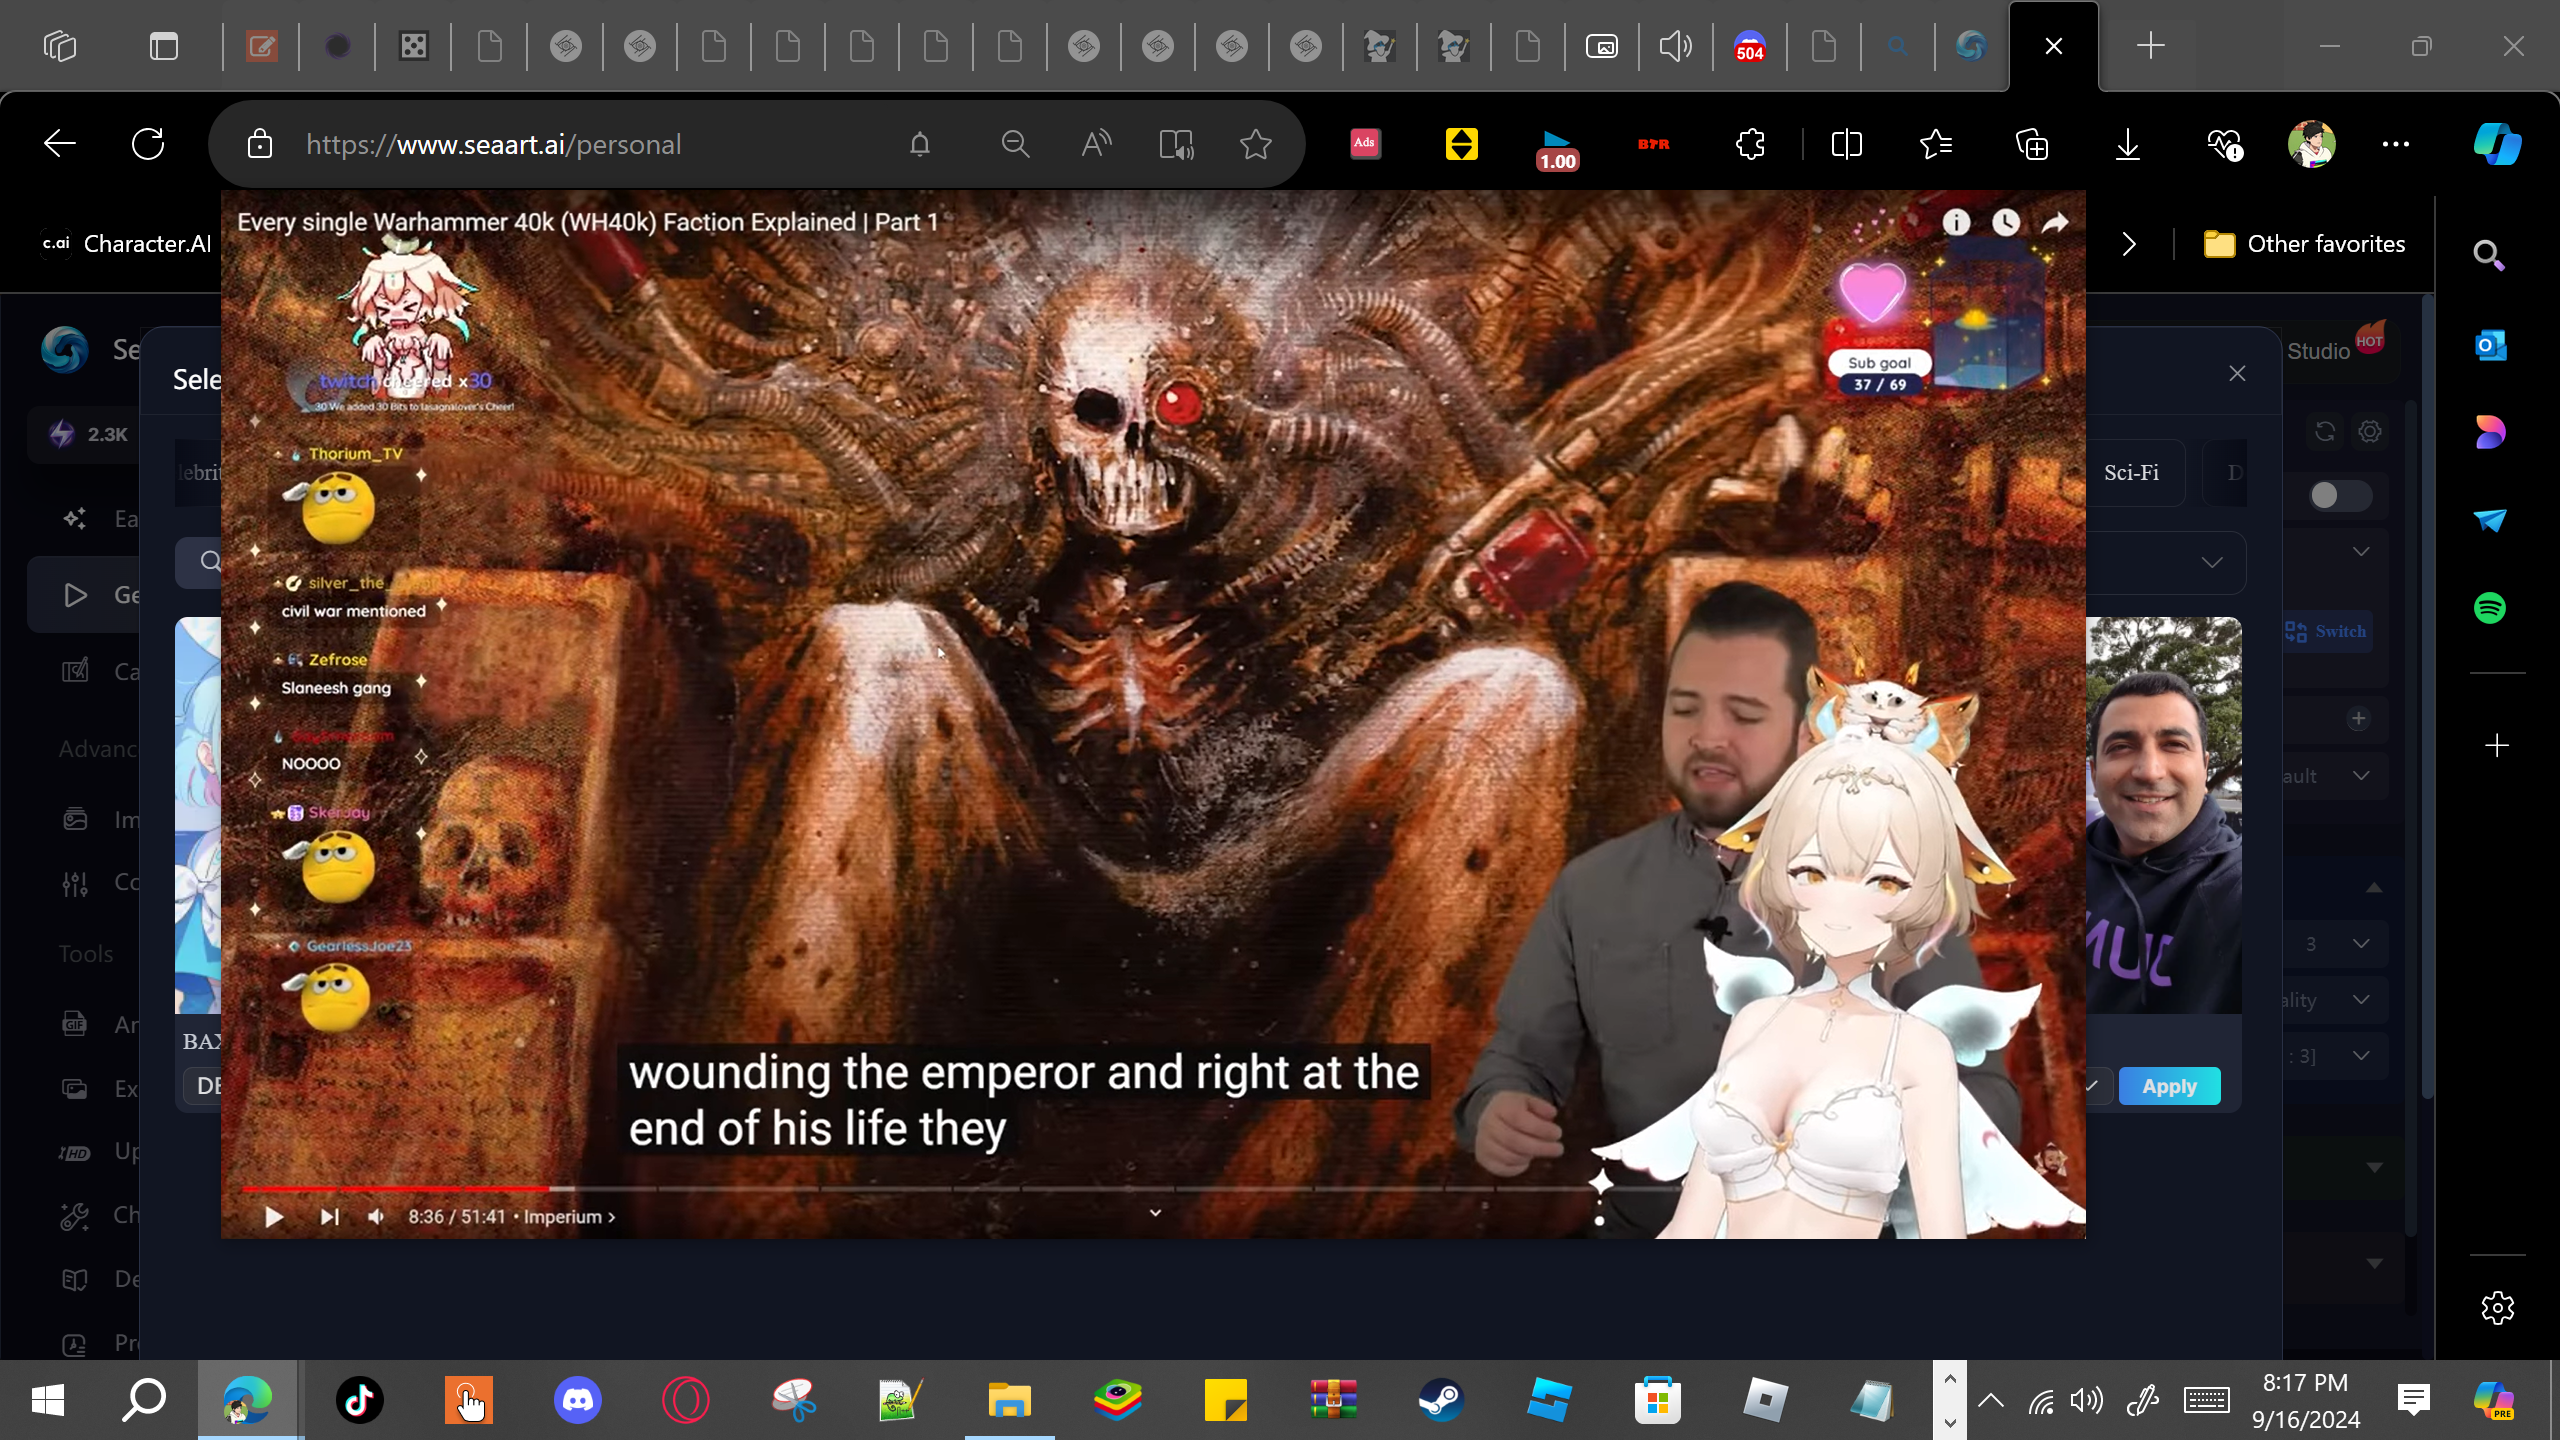Open the Edge profile avatar
Viewport: 2560px width, 1440px height.
2311,145
